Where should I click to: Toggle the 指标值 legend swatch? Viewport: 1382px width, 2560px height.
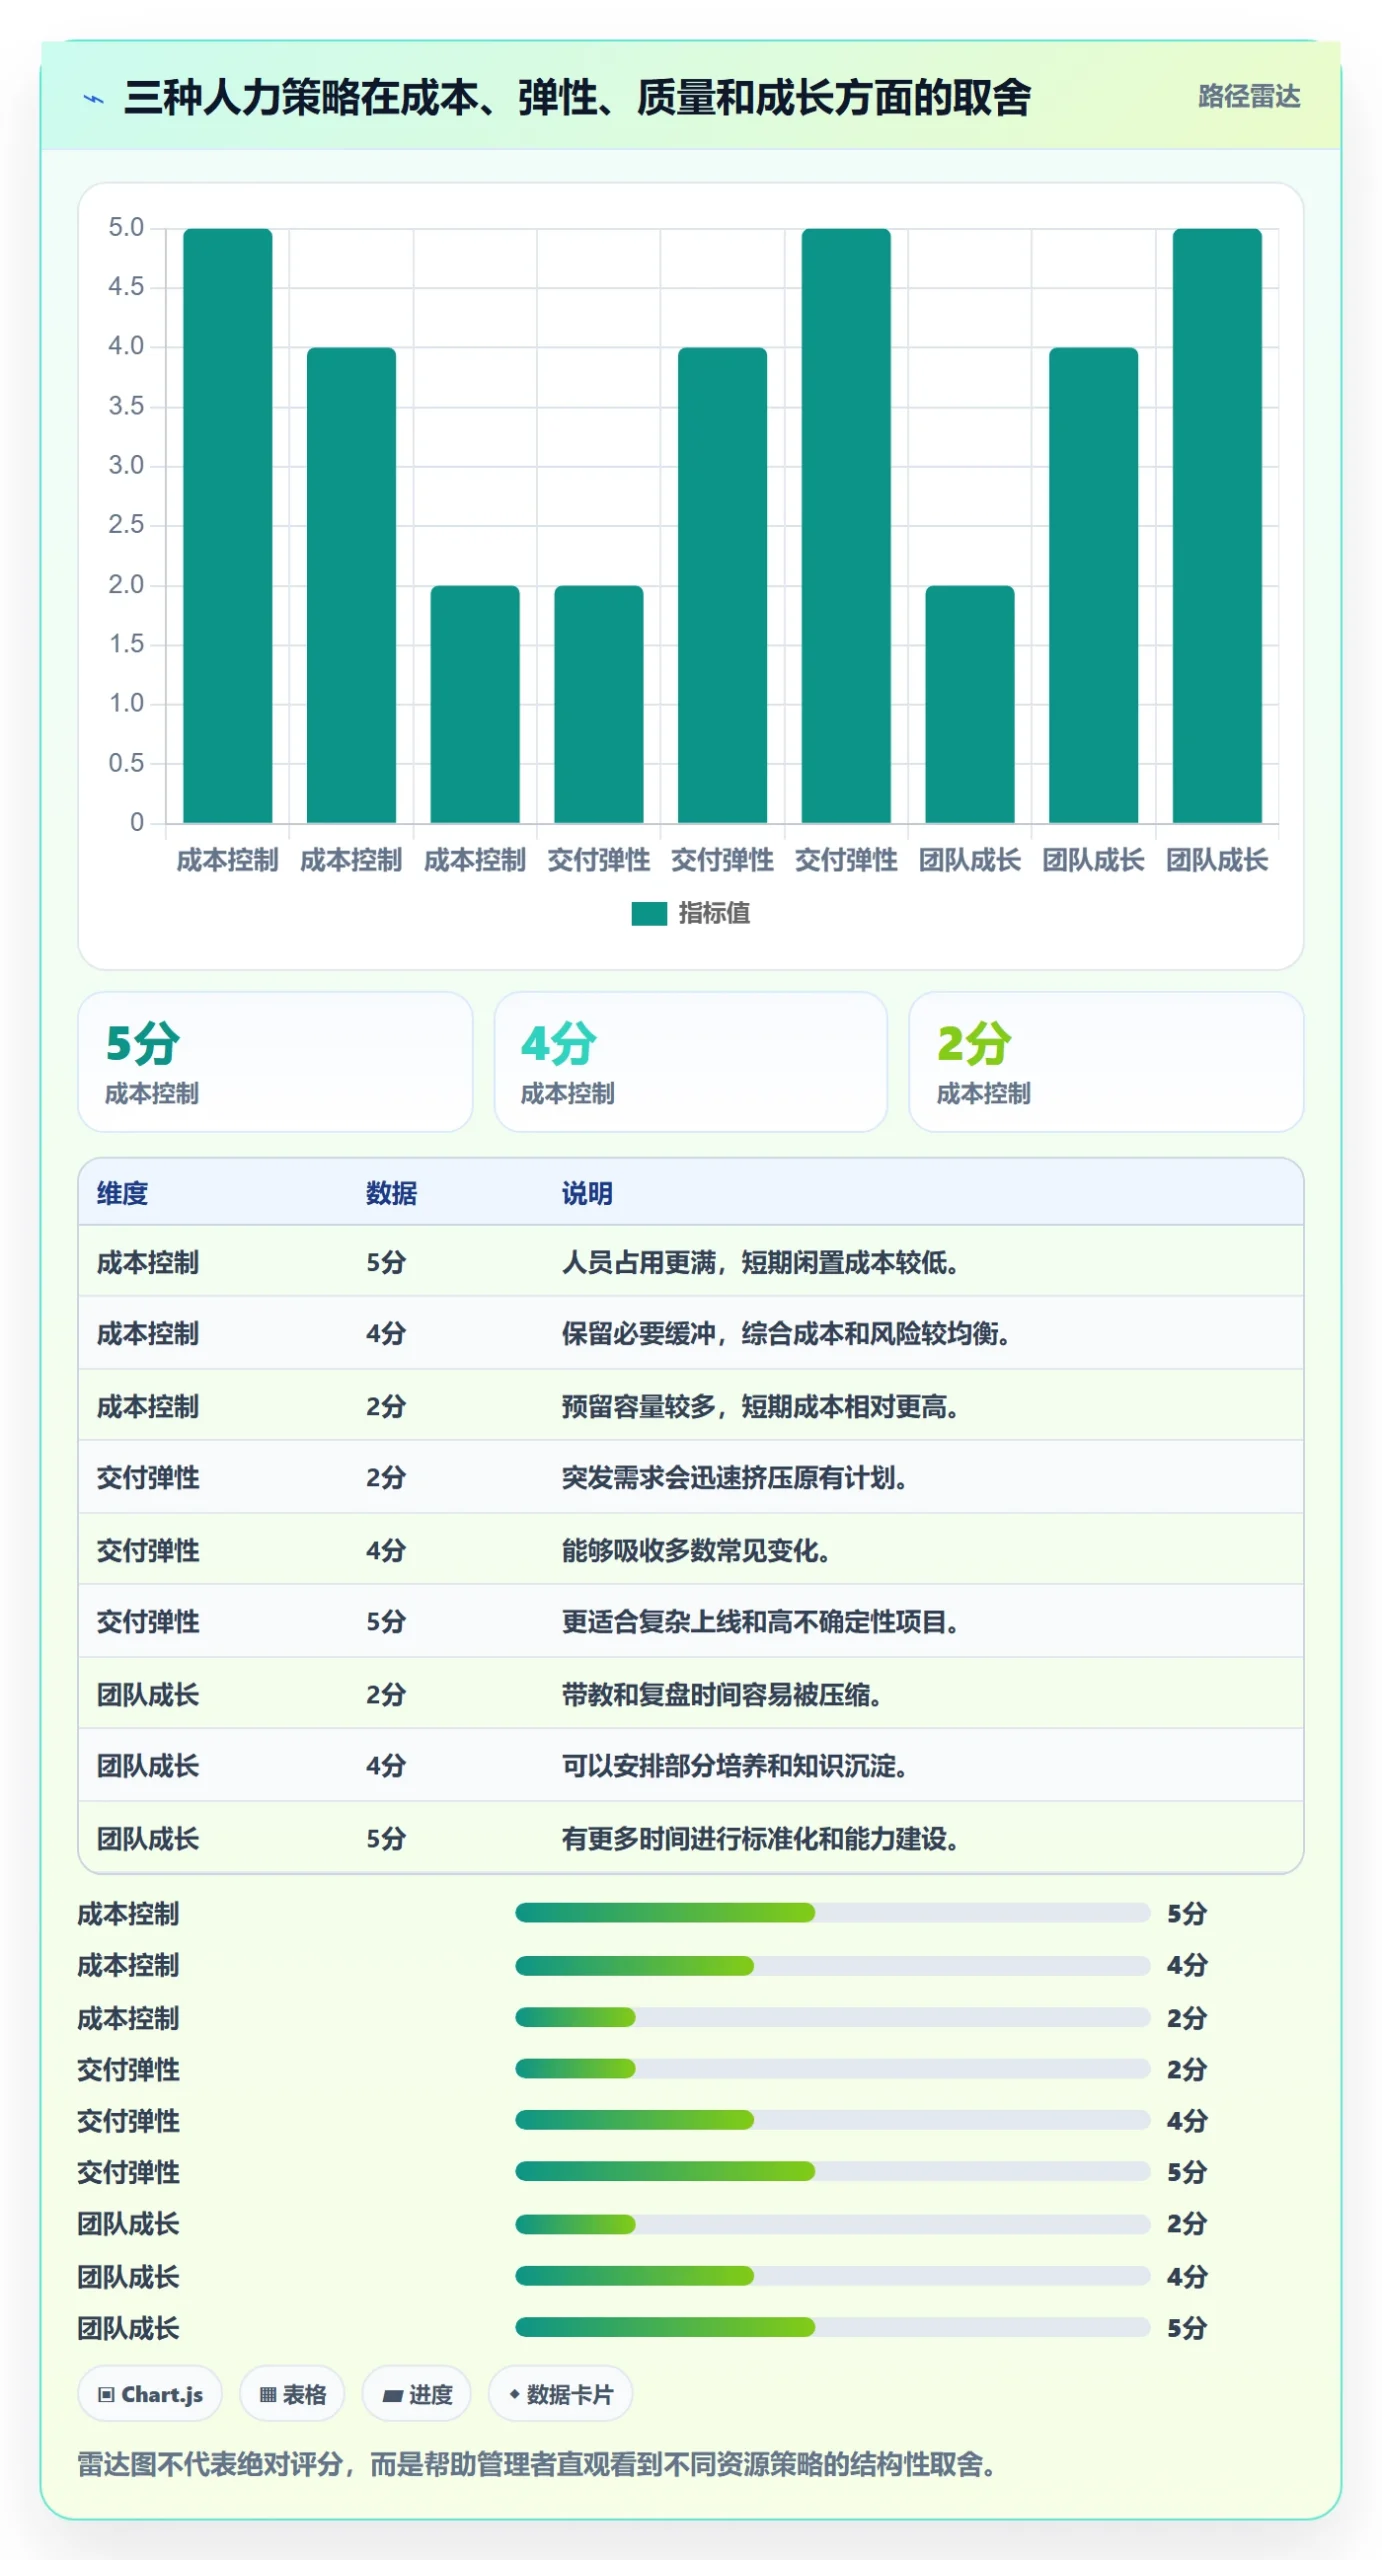649,914
